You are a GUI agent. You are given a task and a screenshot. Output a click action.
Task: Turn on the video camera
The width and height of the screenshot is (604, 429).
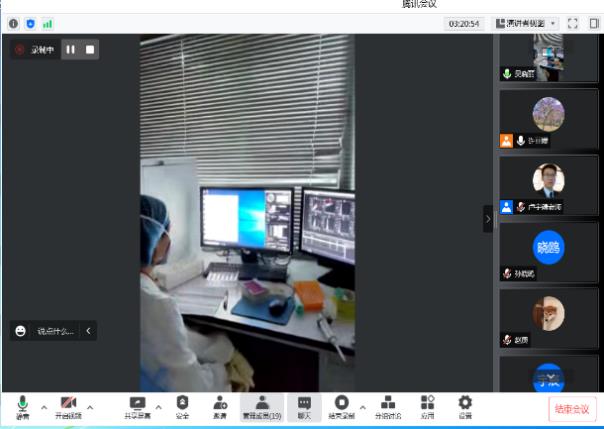68,405
